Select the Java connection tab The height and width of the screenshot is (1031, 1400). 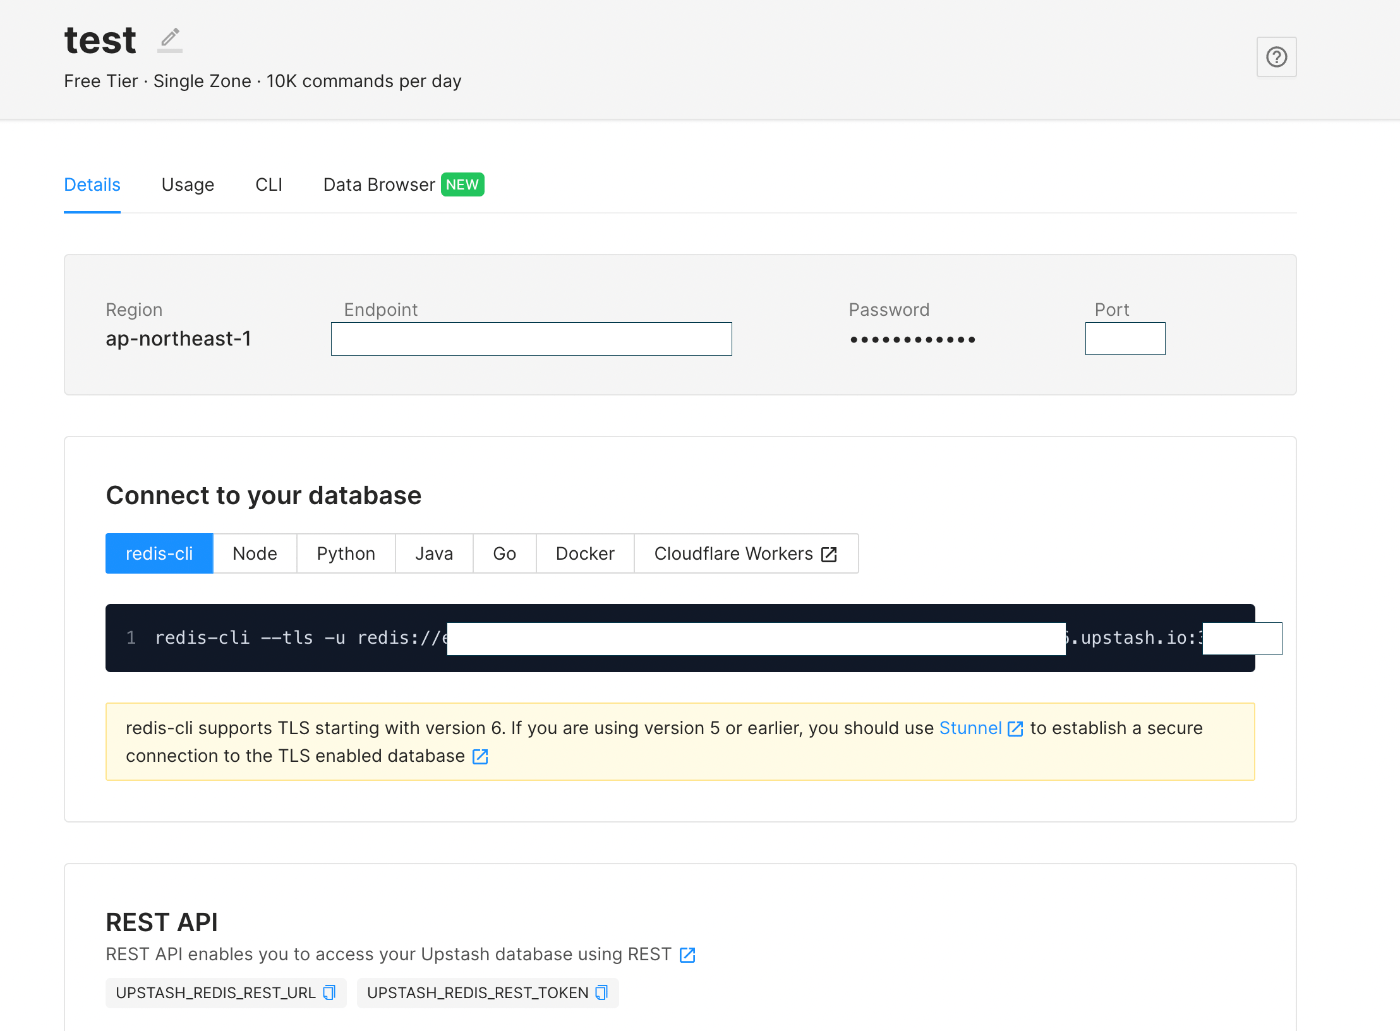click(434, 554)
